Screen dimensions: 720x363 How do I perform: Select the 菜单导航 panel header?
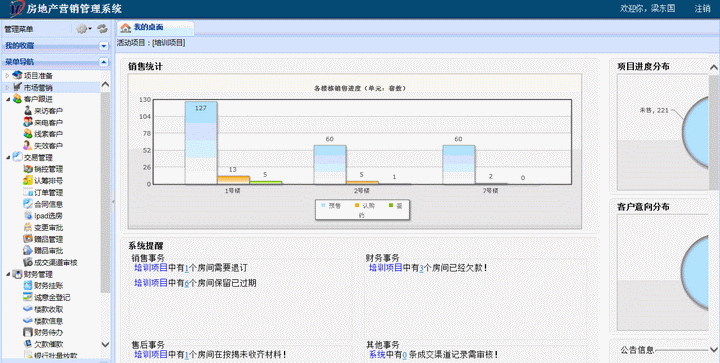click(55, 62)
